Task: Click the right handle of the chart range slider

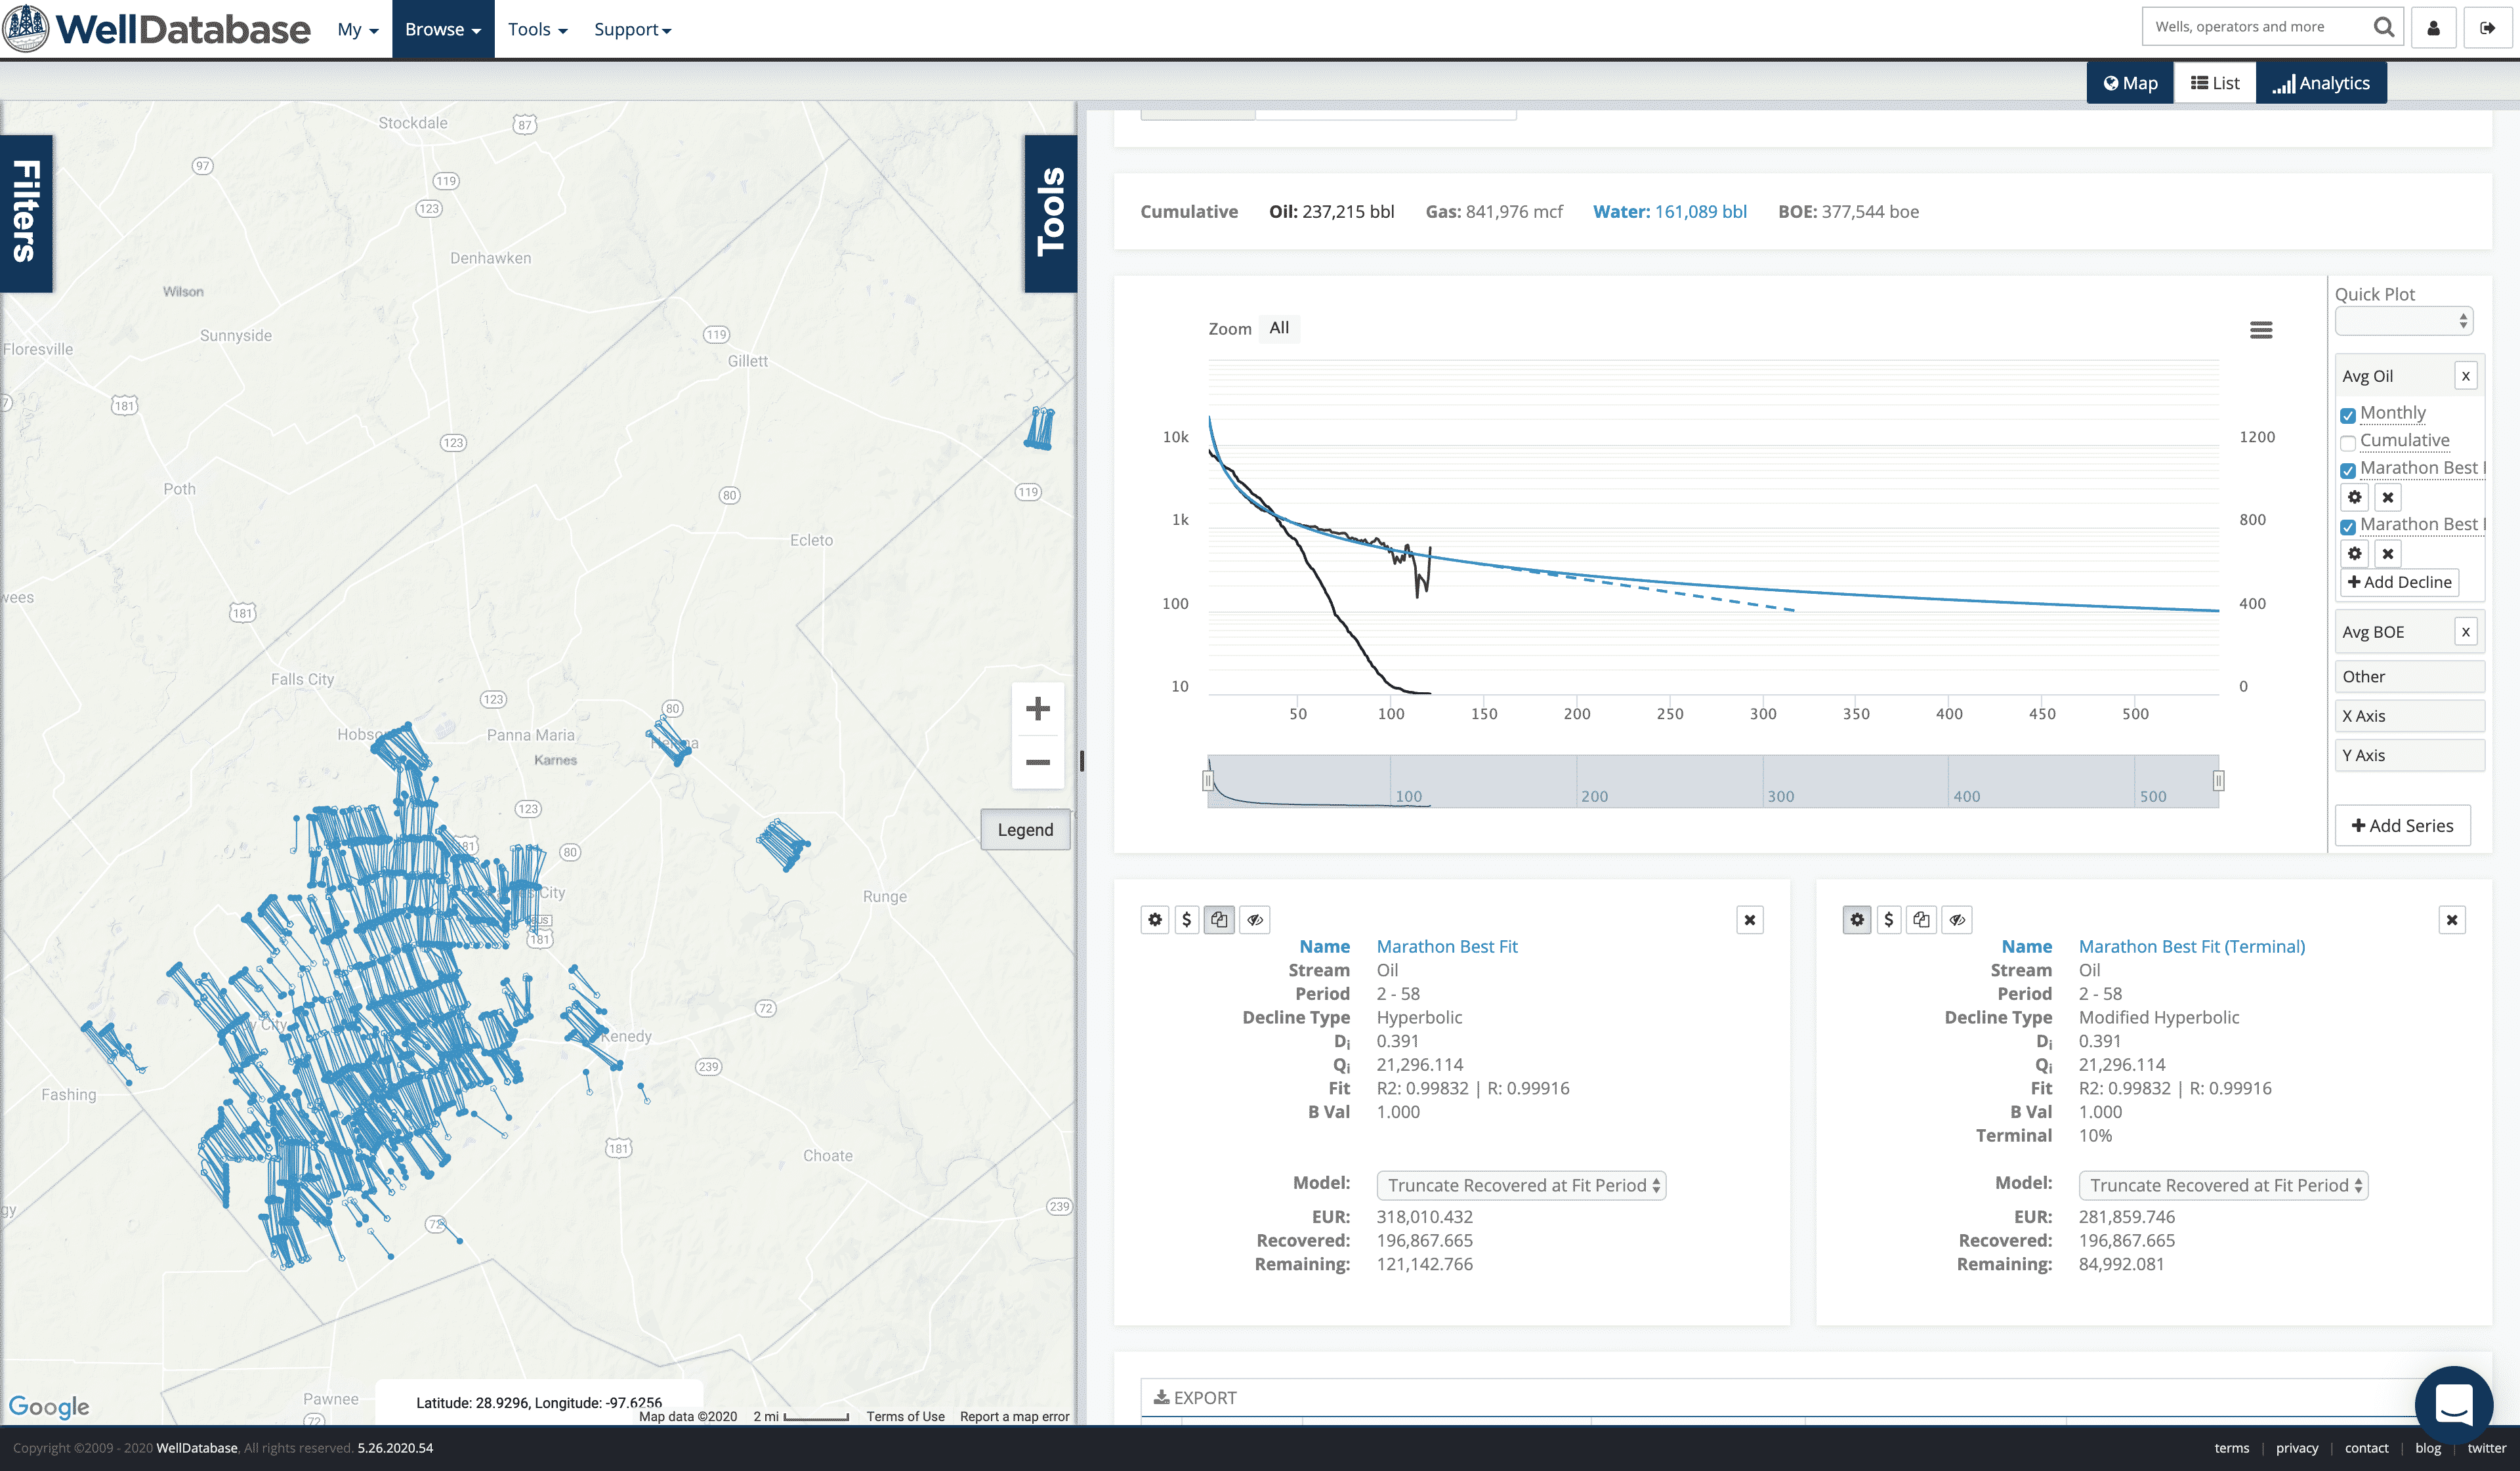Action: [2218, 780]
